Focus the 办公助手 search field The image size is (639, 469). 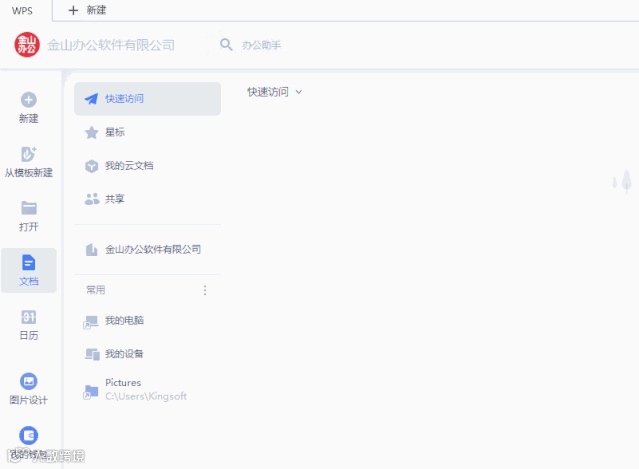(261, 45)
